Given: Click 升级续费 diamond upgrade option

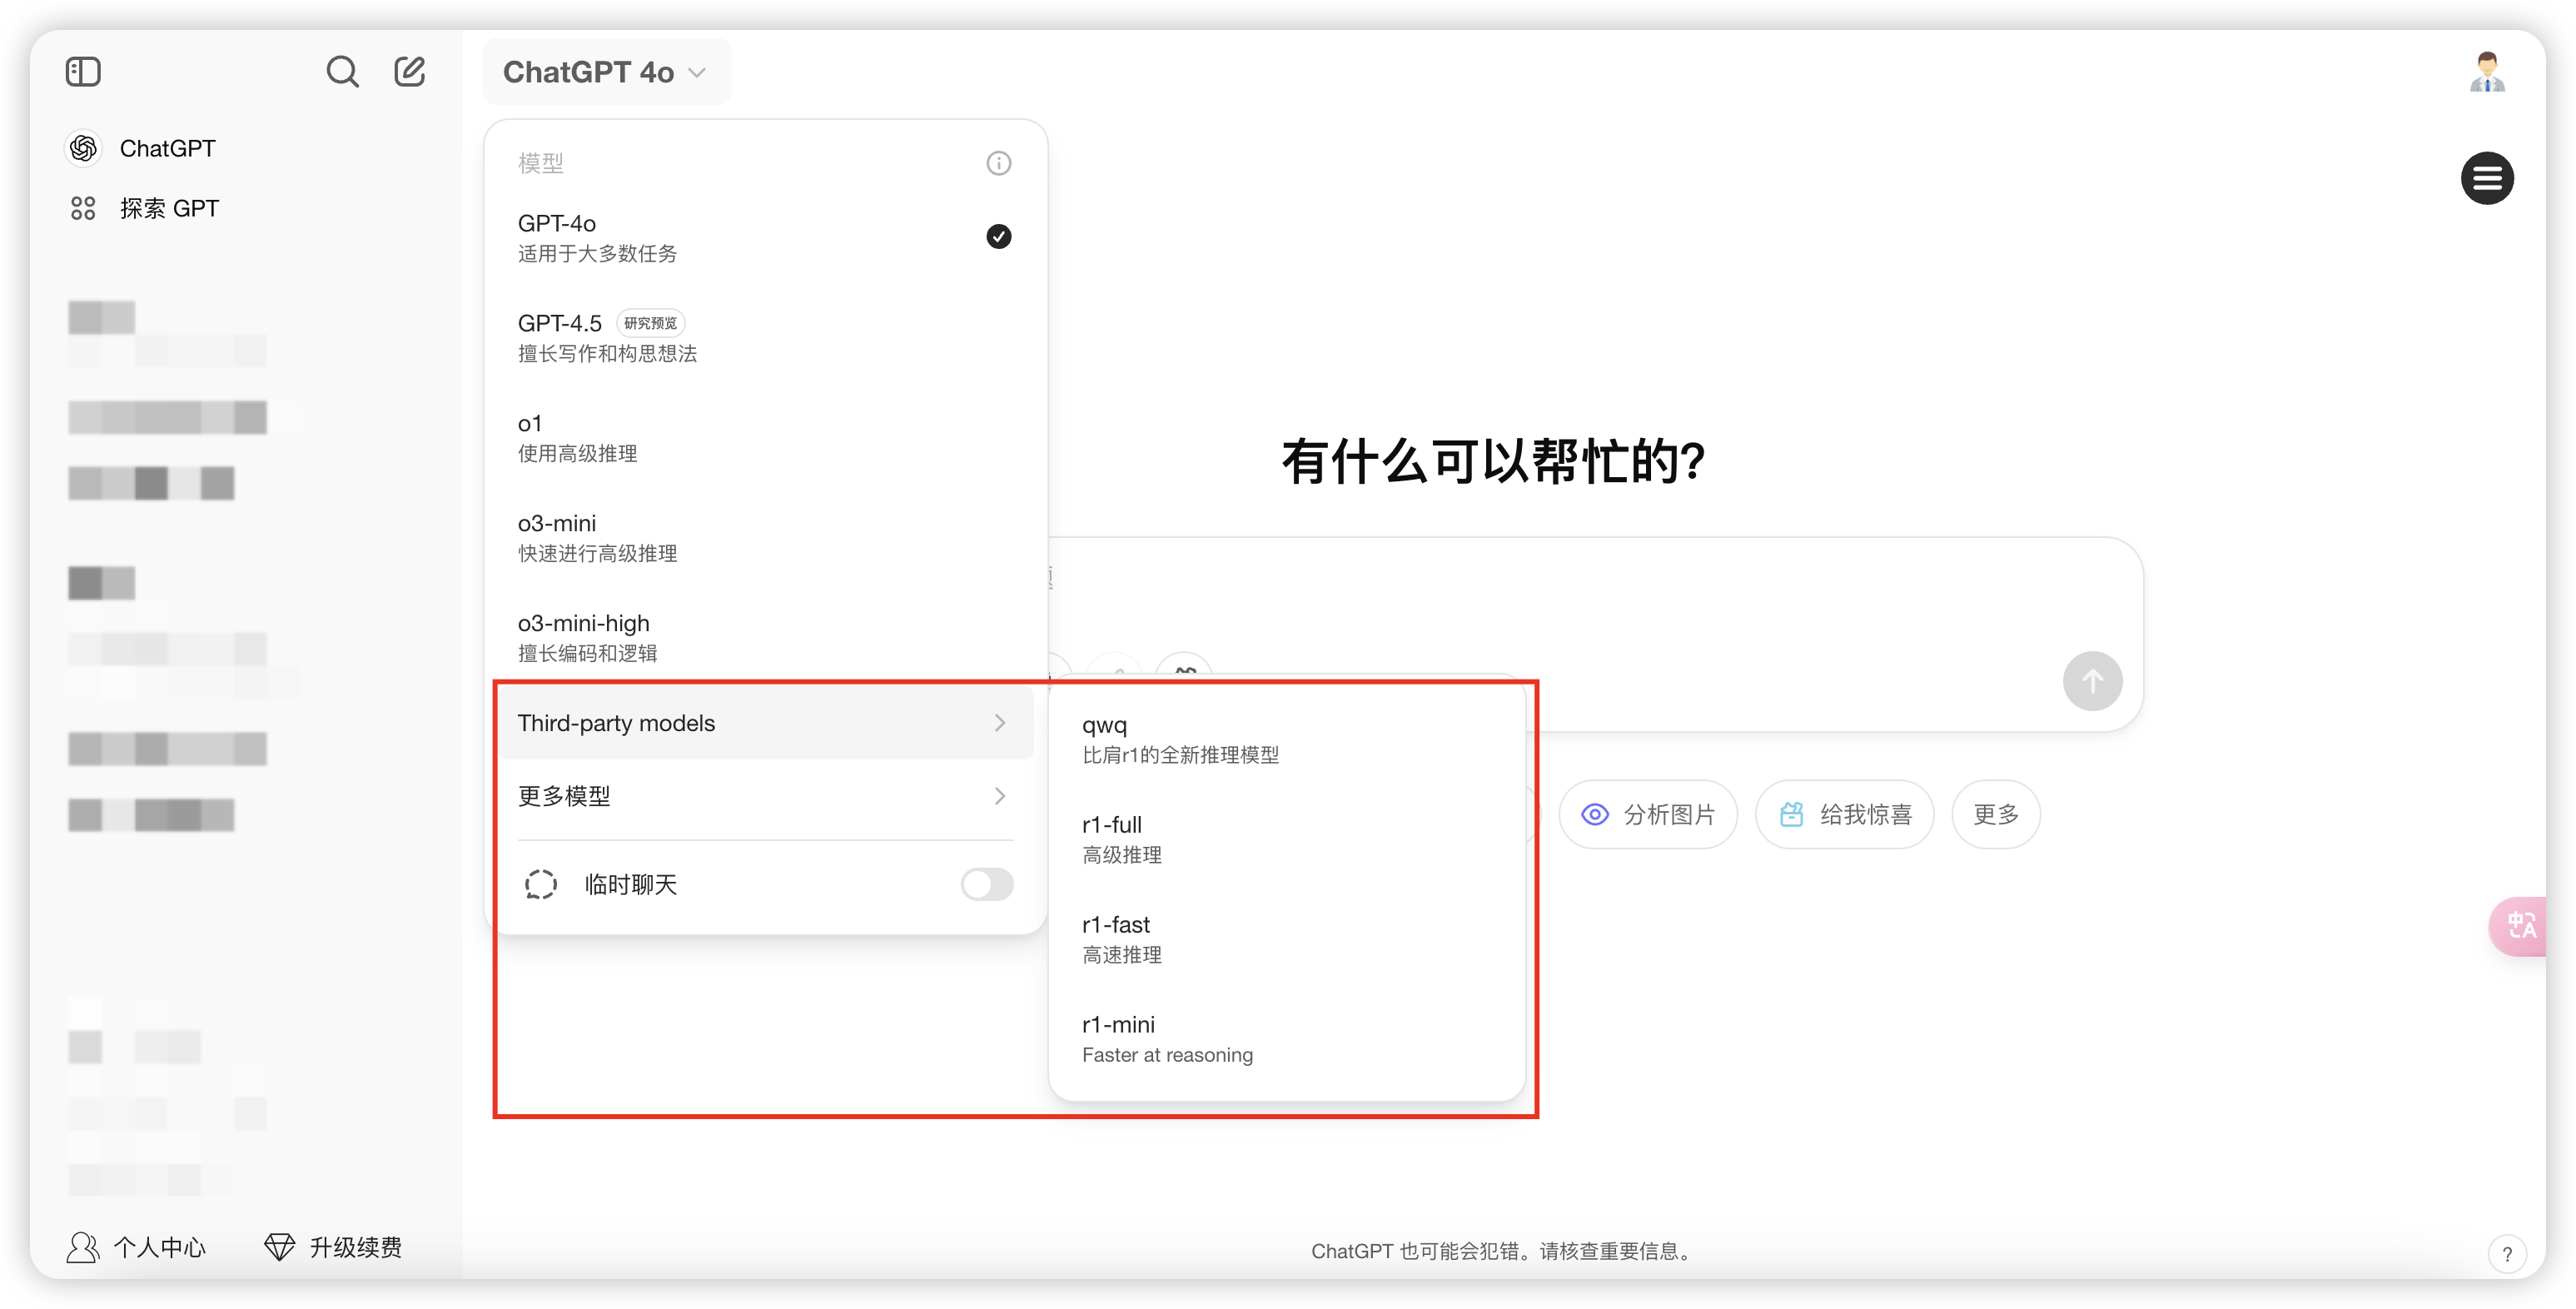Looking at the screenshot, I should (x=333, y=1247).
